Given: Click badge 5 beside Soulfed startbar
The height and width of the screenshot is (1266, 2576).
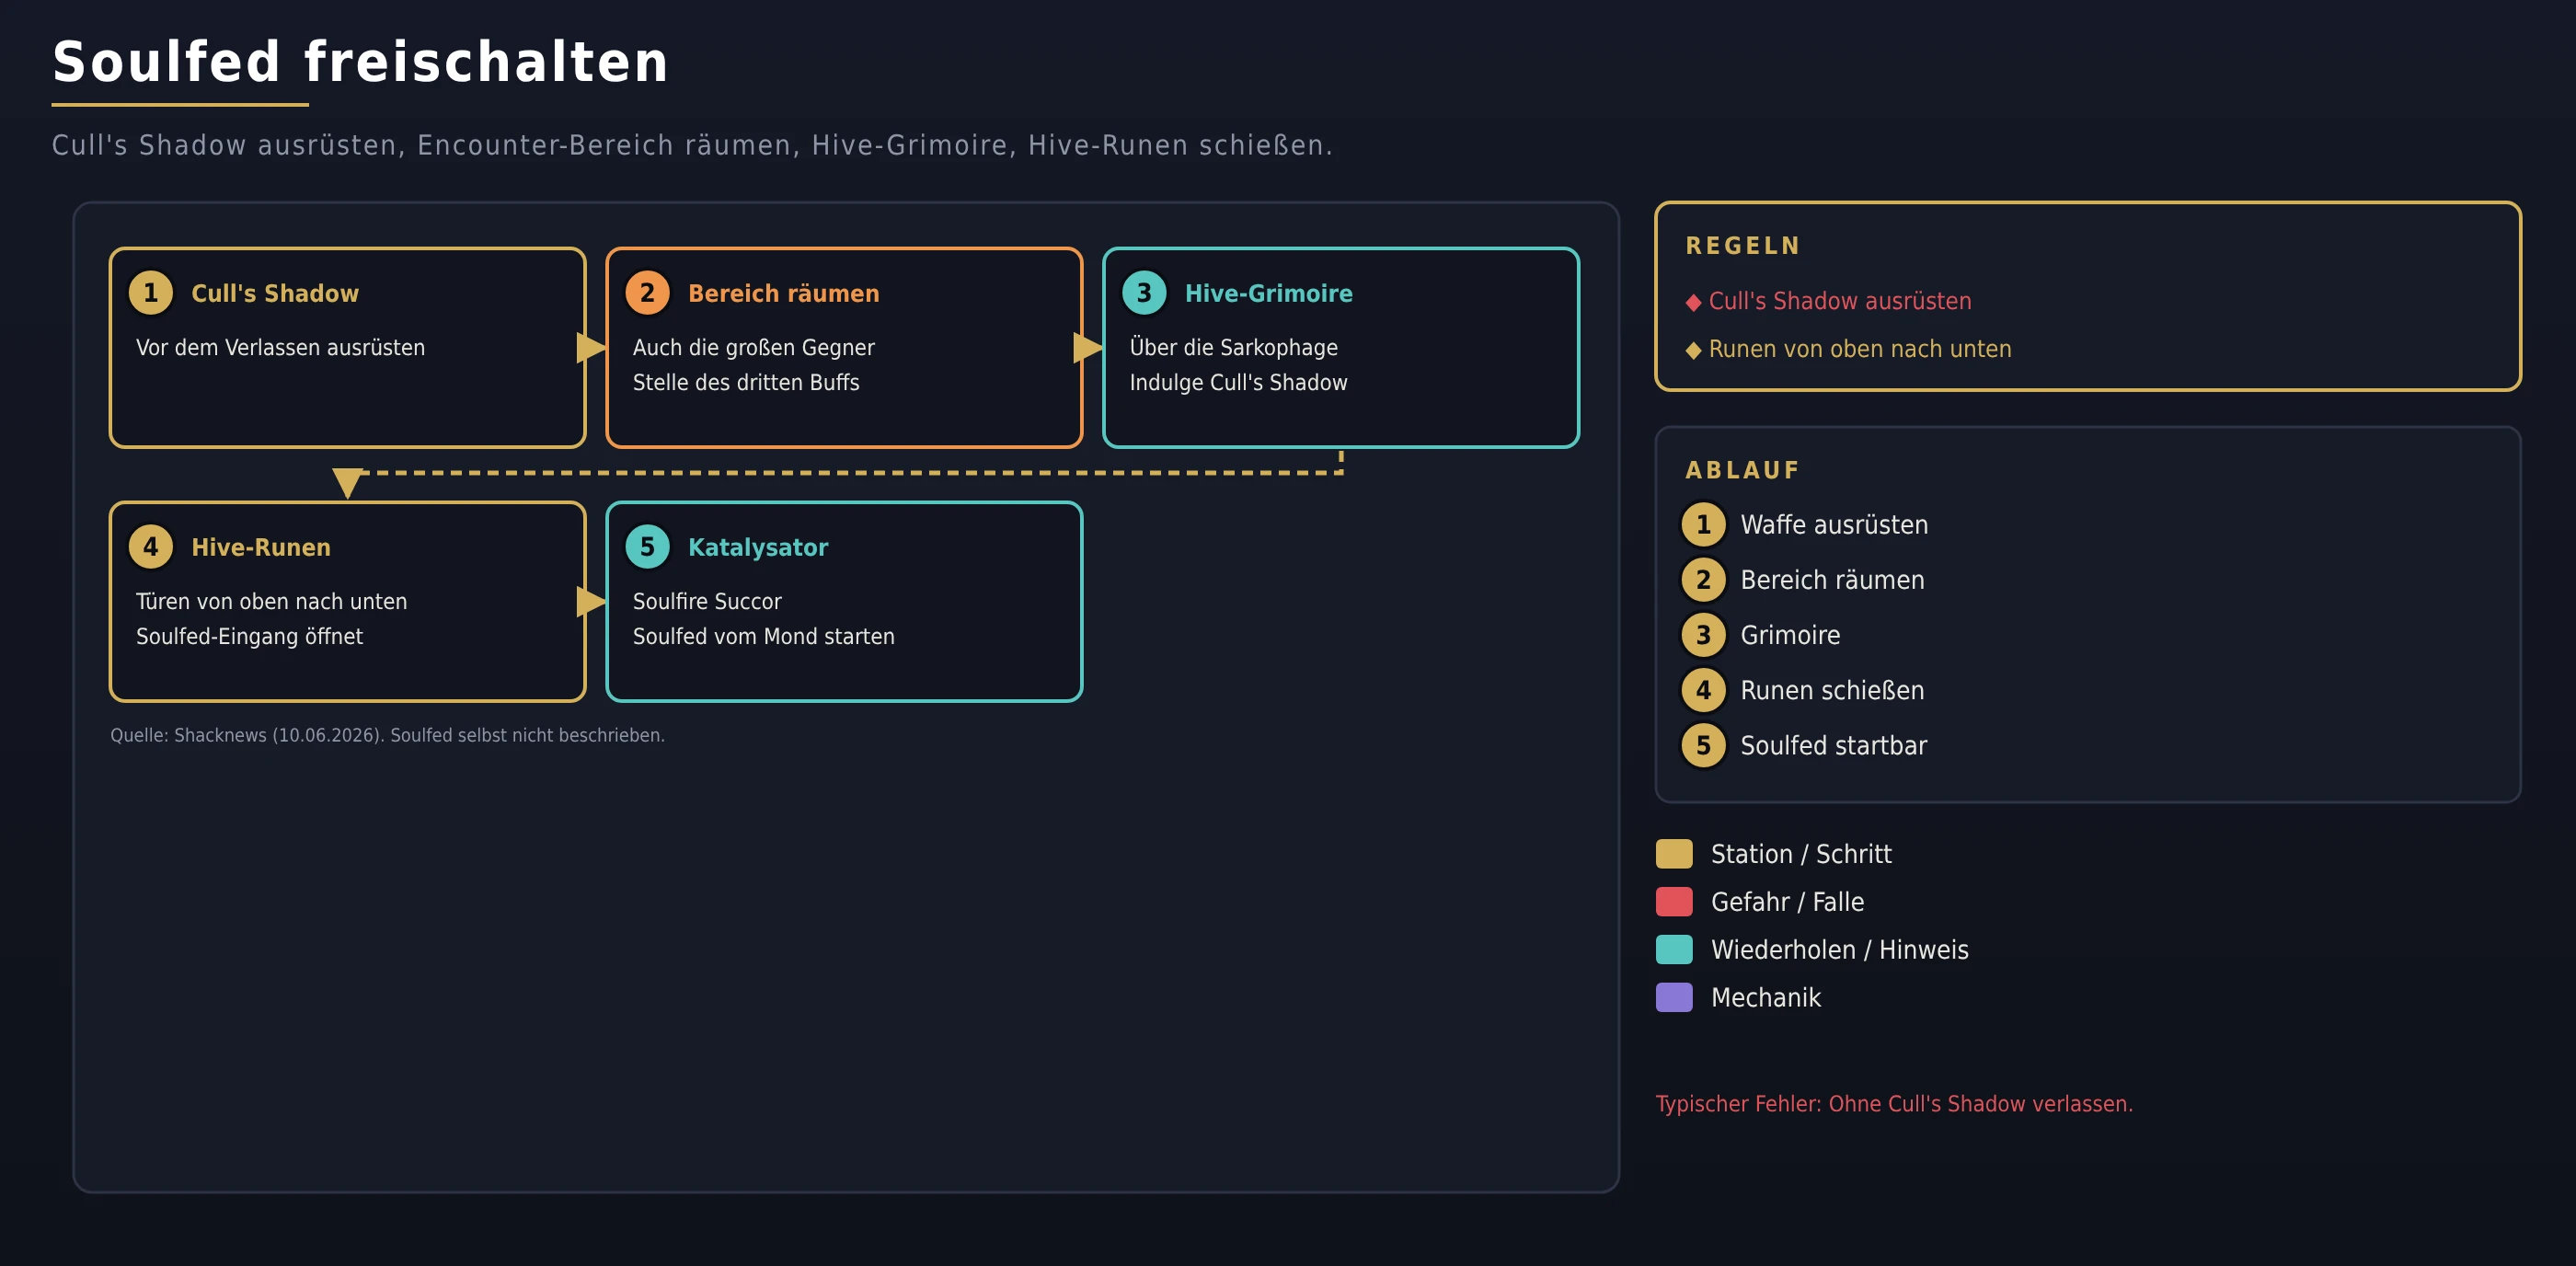Looking at the screenshot, I should point(1703,745).
